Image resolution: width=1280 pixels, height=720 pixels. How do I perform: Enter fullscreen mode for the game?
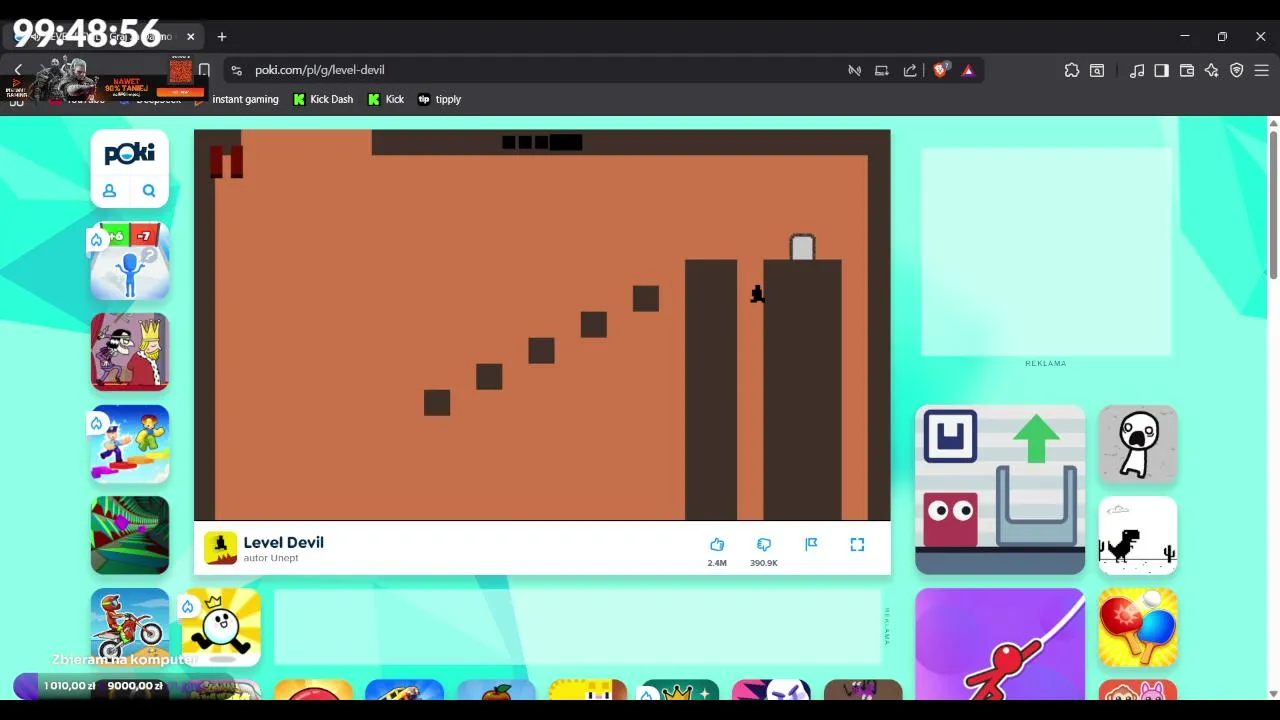pyautogui.click(x=857, y=544)
